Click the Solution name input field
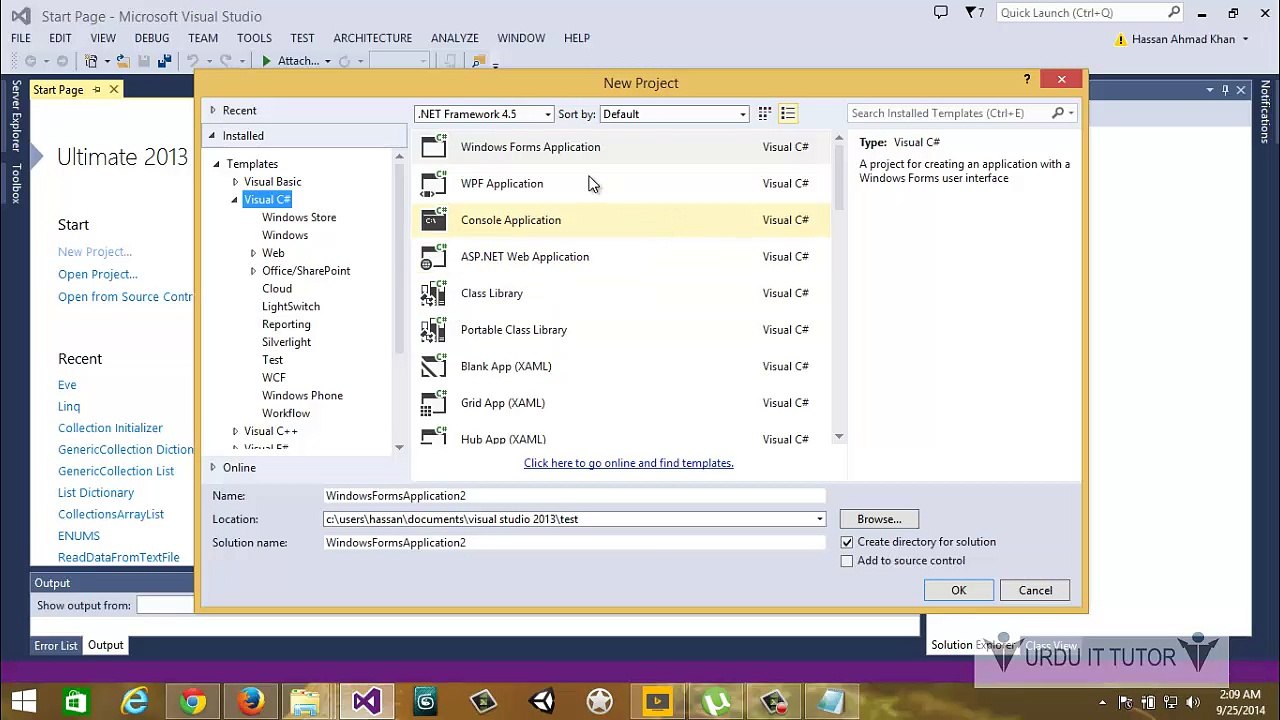This screenshot has height=720, width=1280. pyautogui.click(x=575, y=543)
